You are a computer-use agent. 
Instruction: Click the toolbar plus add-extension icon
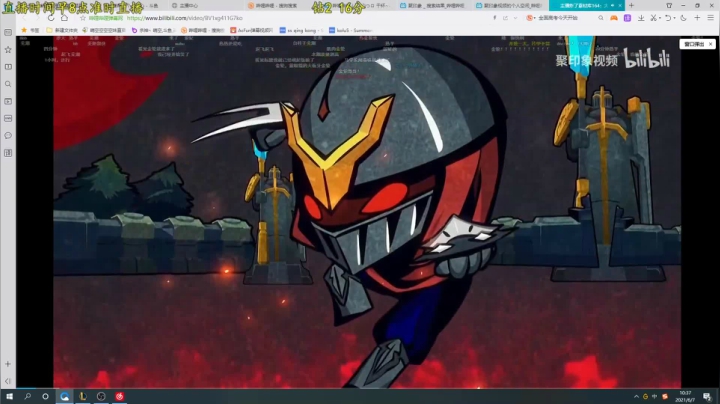pos(697,18)
